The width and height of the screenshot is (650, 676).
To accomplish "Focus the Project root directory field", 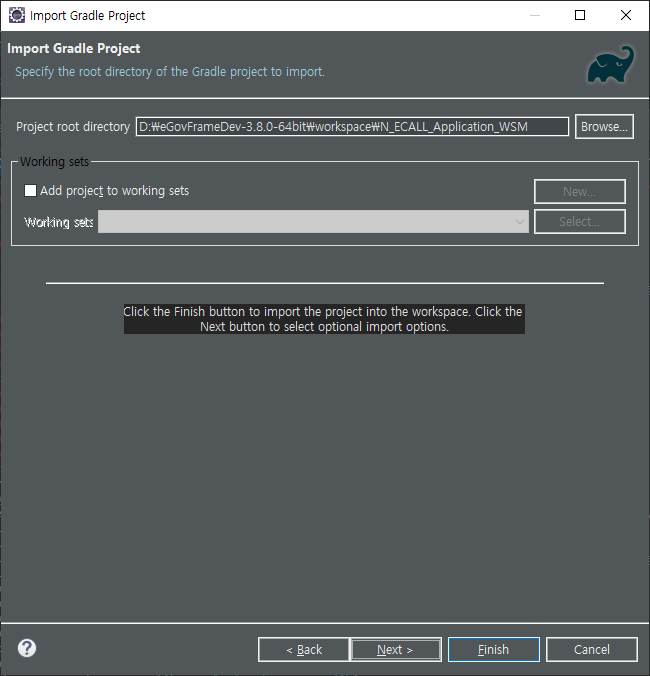I will pos(352,127).
